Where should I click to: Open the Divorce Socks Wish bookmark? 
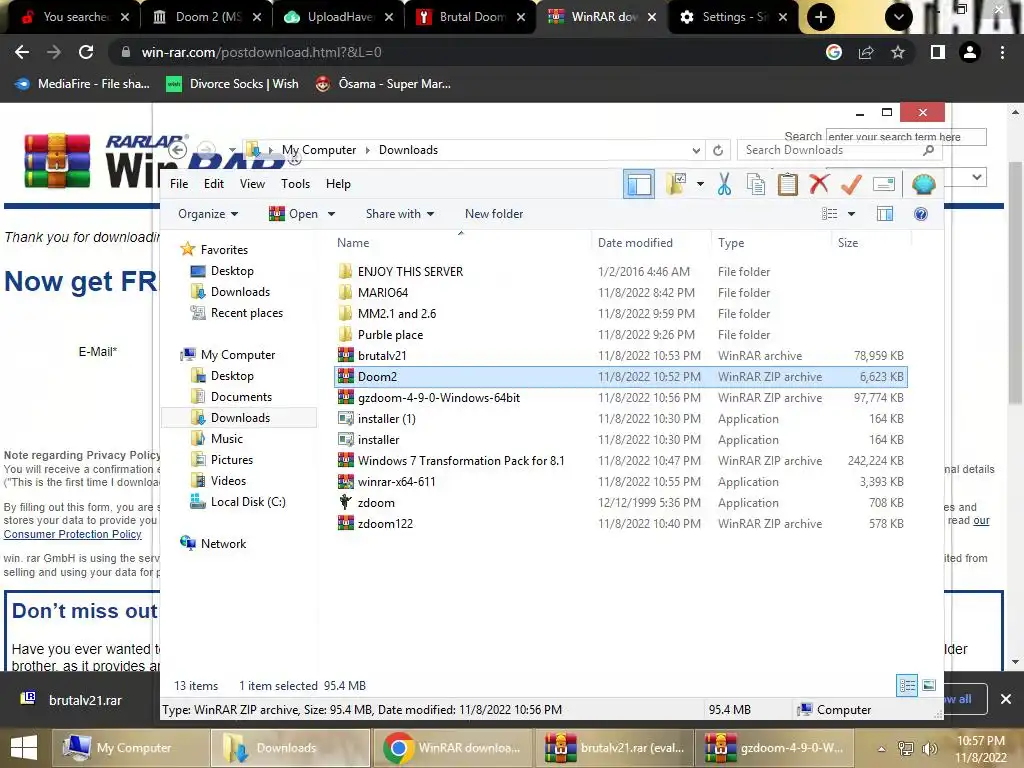232,84
